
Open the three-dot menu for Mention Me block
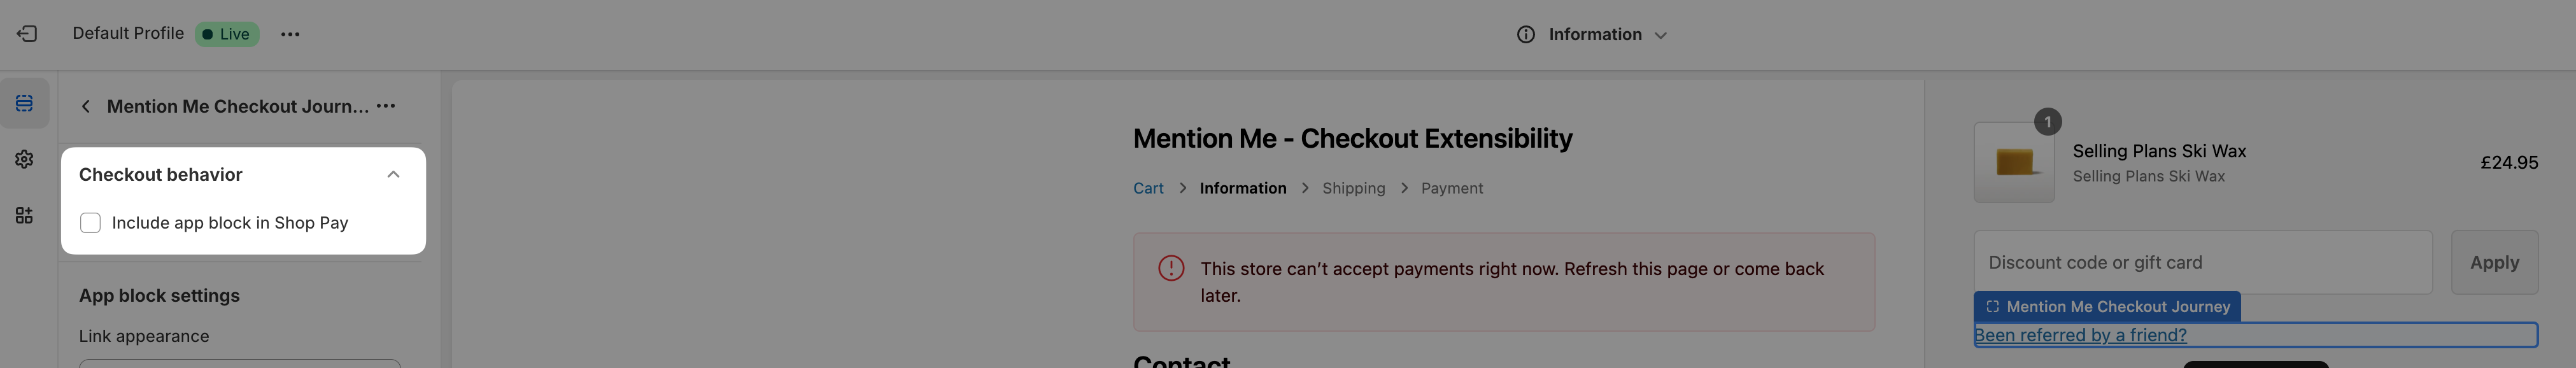pos(386,105)
